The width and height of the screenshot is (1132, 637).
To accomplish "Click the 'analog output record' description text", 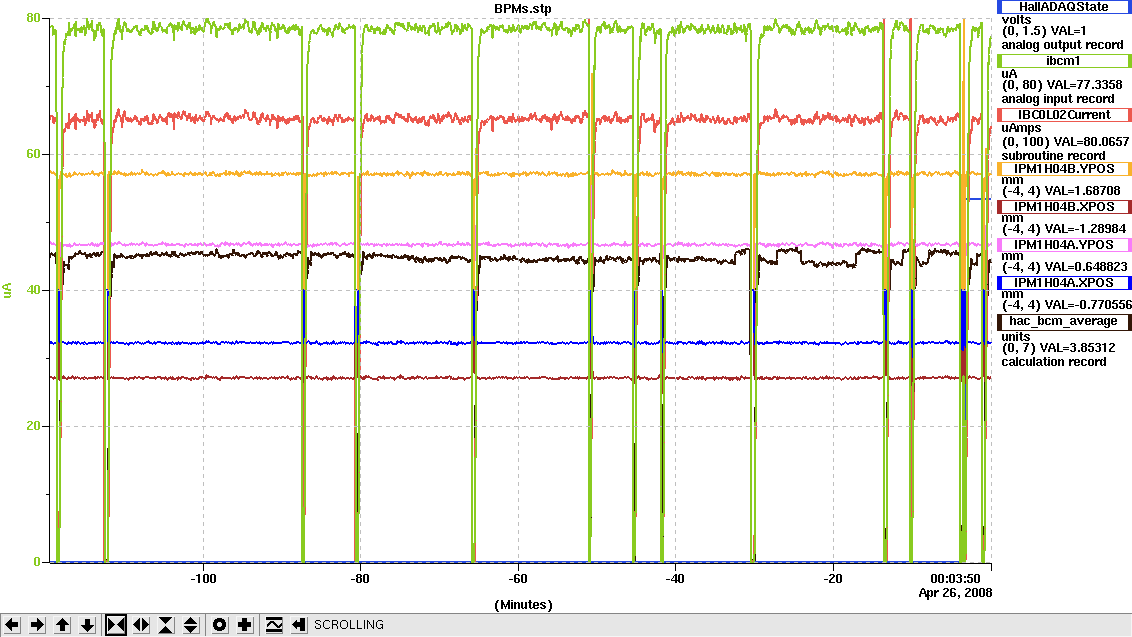I will [x=1062, y=45].
